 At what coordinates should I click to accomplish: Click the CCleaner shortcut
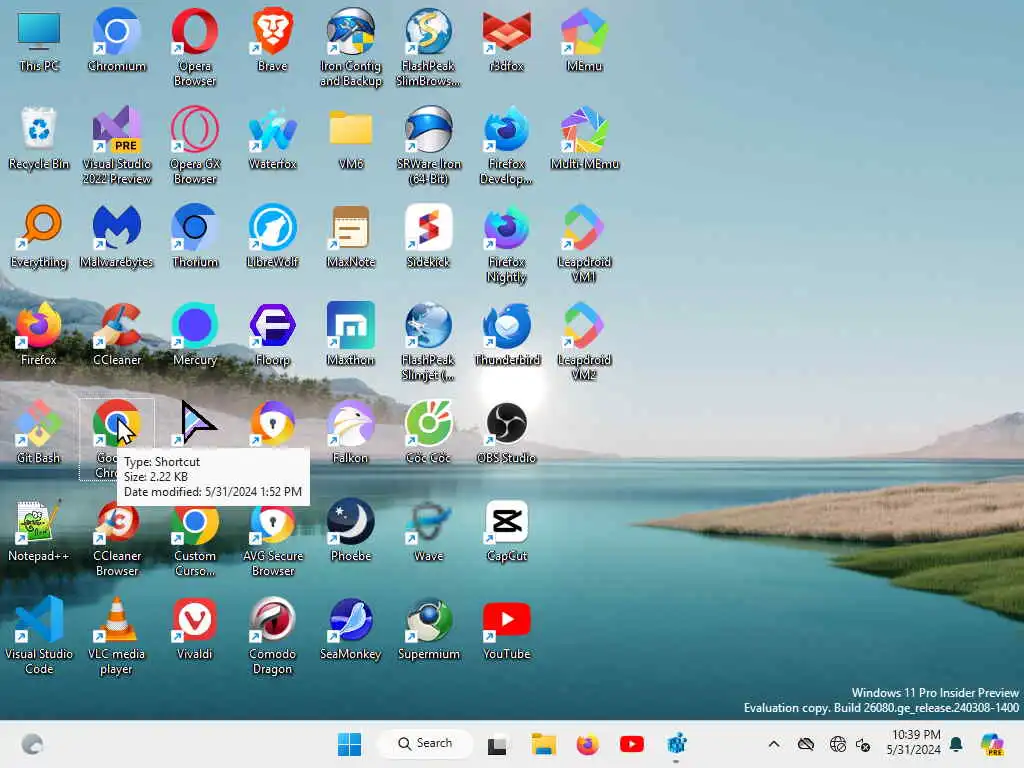[x=117, y=333]
